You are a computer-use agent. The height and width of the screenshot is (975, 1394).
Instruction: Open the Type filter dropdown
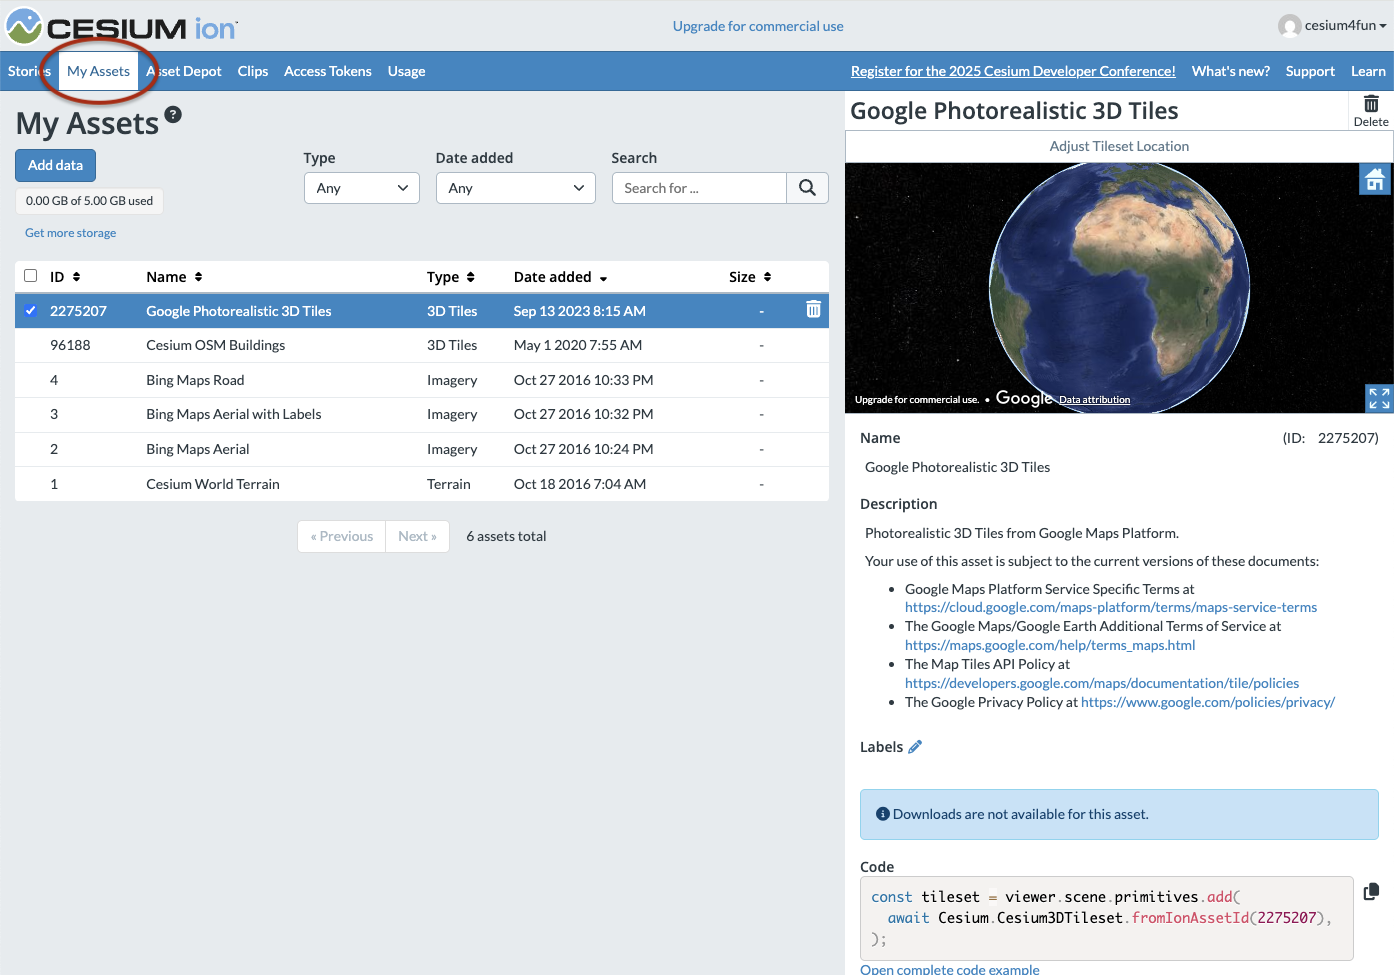[361, 188]
